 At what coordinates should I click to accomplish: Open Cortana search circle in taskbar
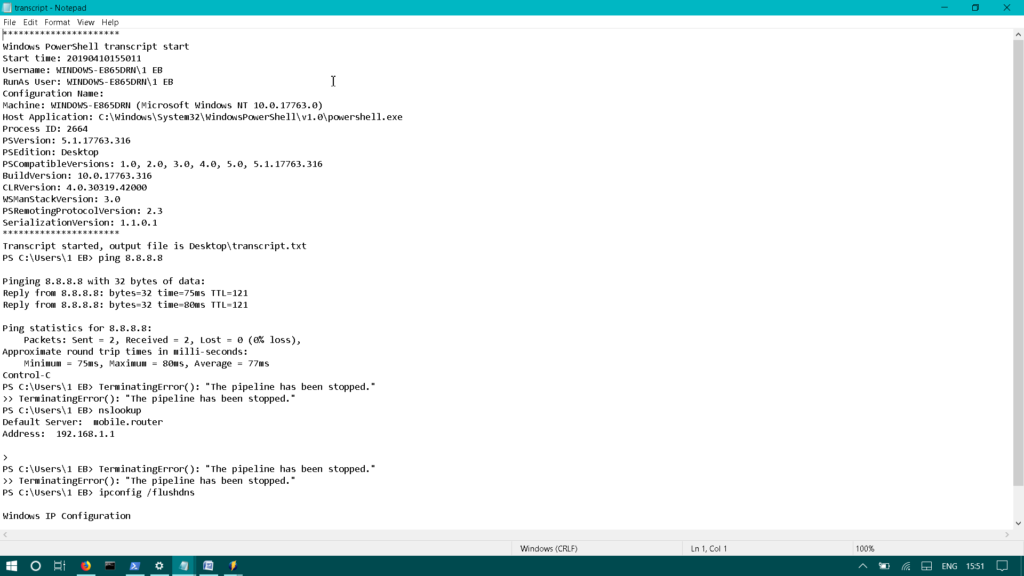pos(35,566)
